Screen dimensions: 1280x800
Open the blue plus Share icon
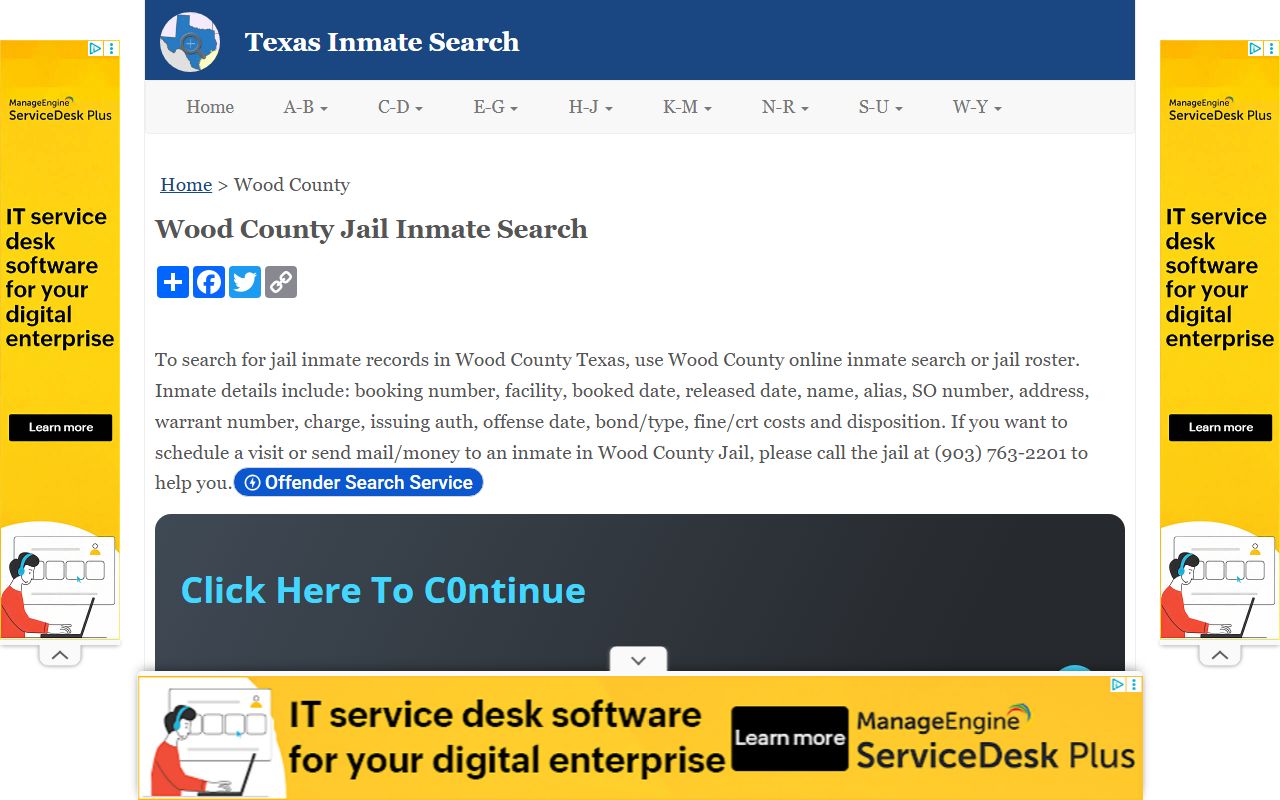tap(173, 282)
